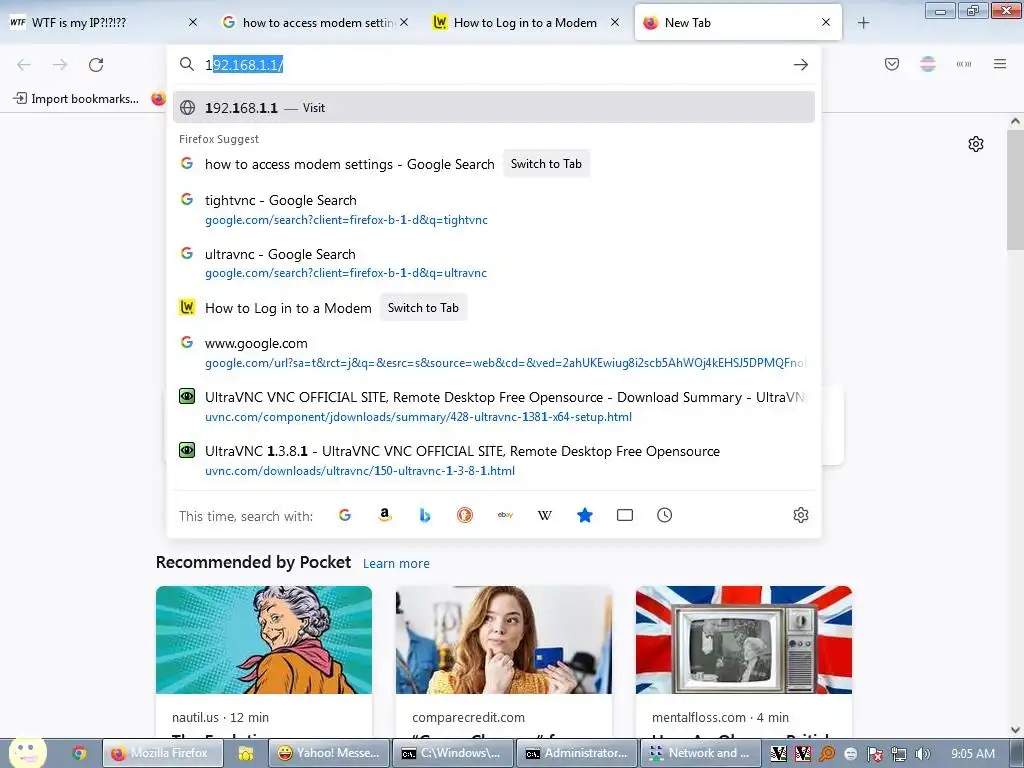
Task: Search this time with Google
Action: pos(345,515)
